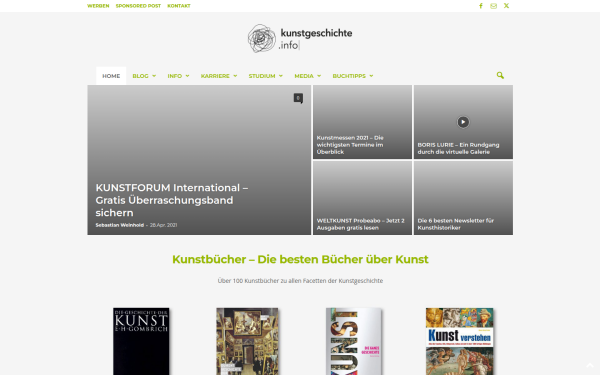Open the INFO menu
Screen dimensions: 600x375
pos(178,76)
